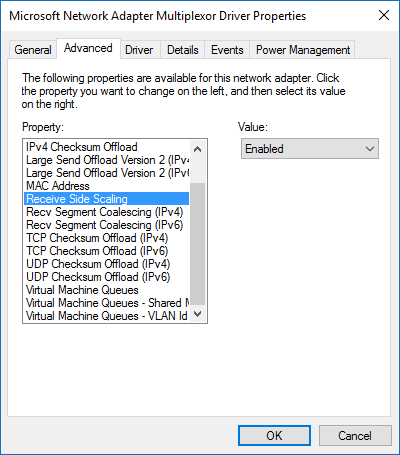400x455 pixels.
Task: Click the Cancel button
Action: coord(355,435)
